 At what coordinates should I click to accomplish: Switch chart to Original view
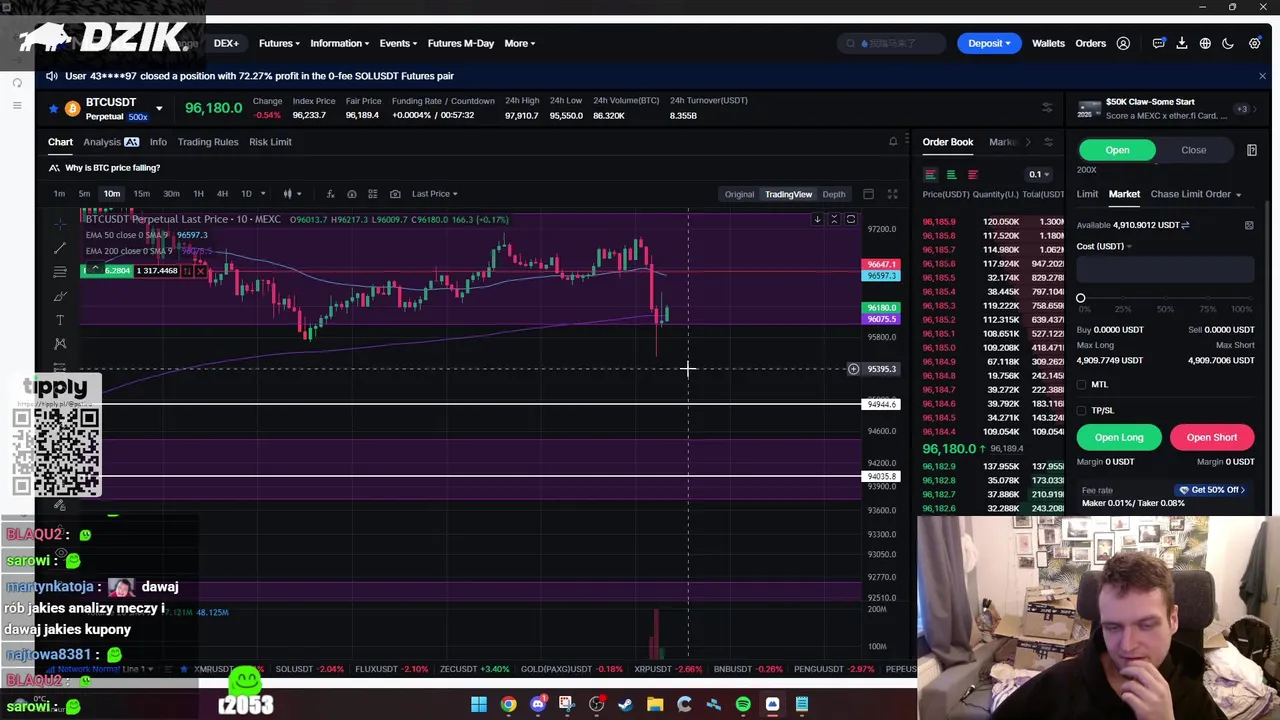coord(739,194)
